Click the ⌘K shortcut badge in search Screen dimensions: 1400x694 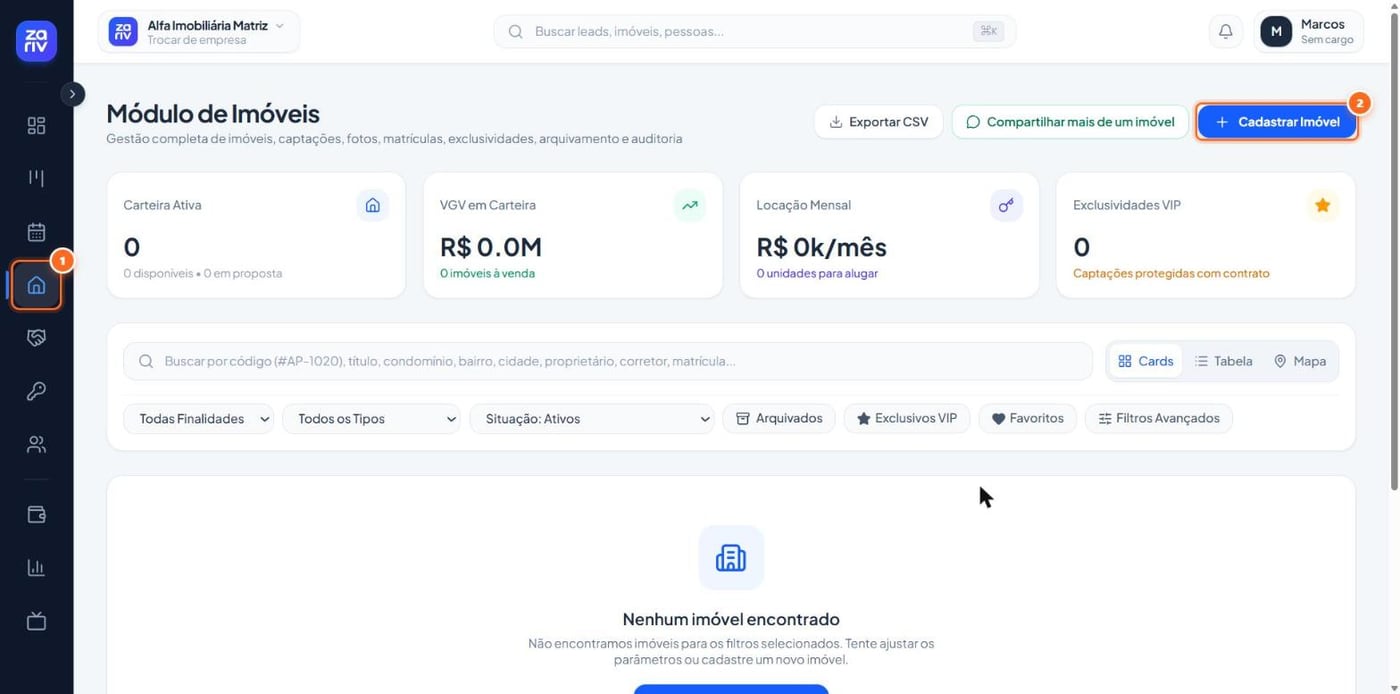pyautogui.click(x=988, y=32)
